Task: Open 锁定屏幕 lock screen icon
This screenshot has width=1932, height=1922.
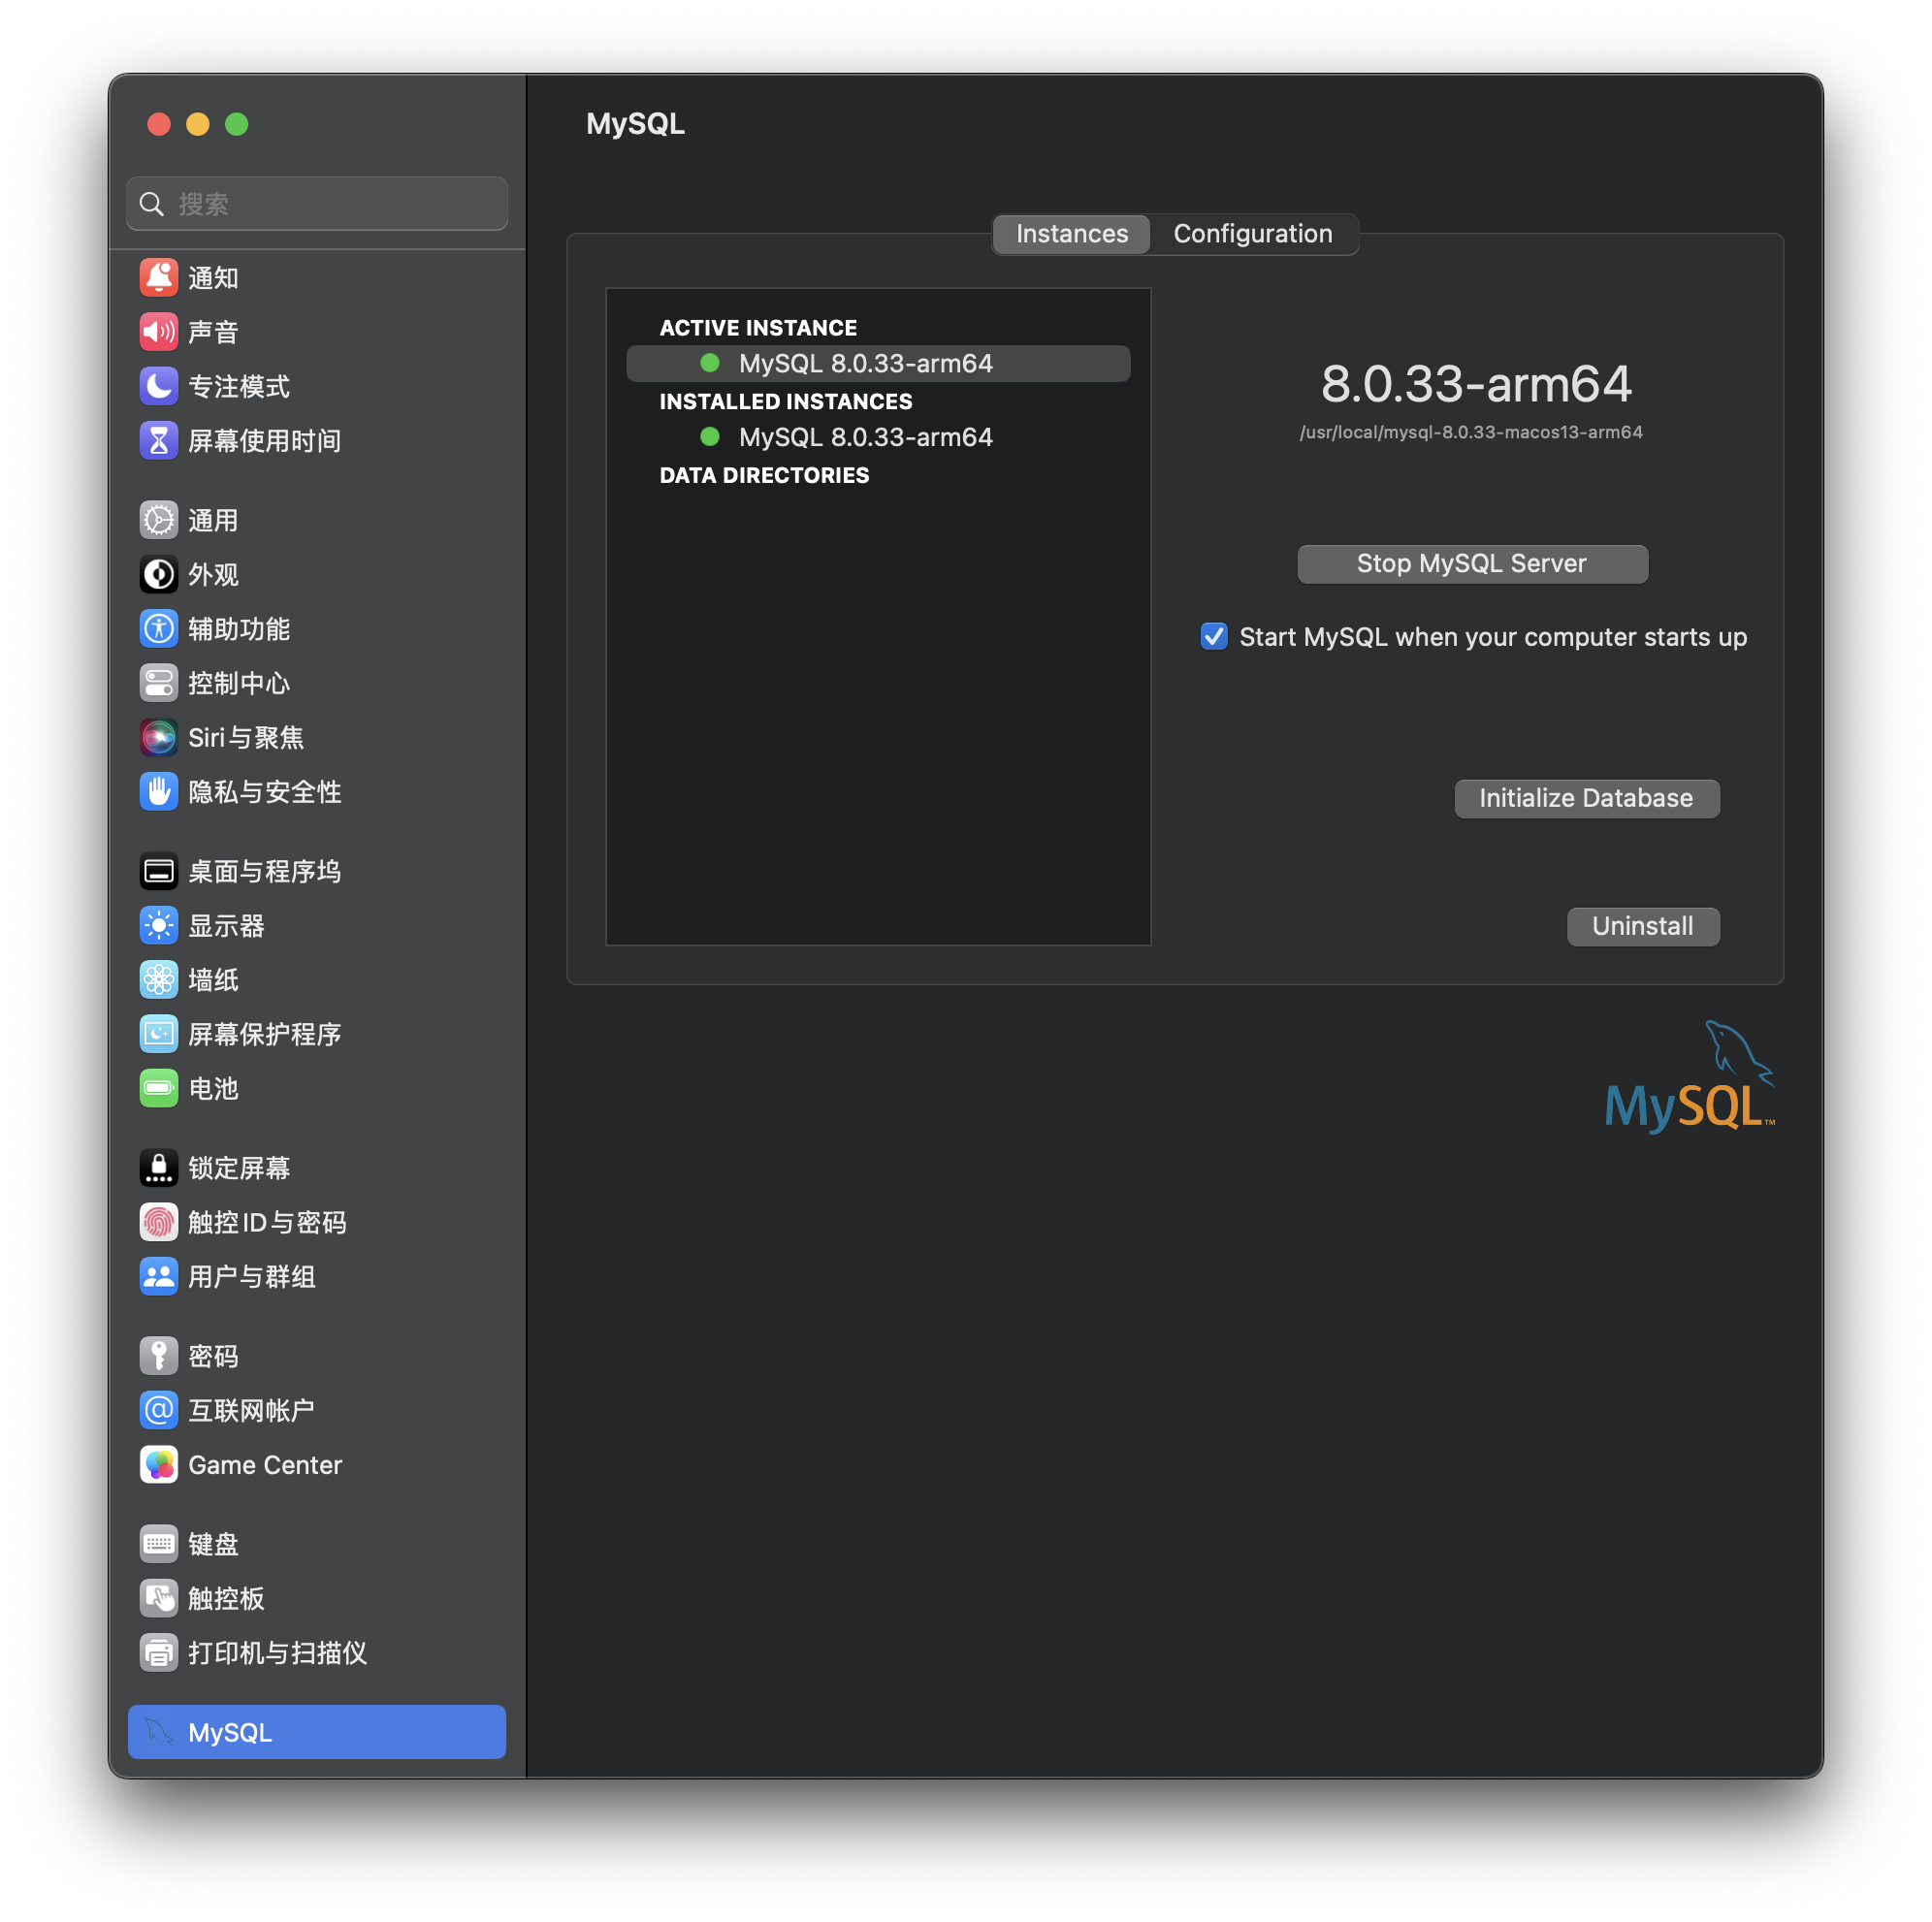Action: click(x=158, y=1168)
